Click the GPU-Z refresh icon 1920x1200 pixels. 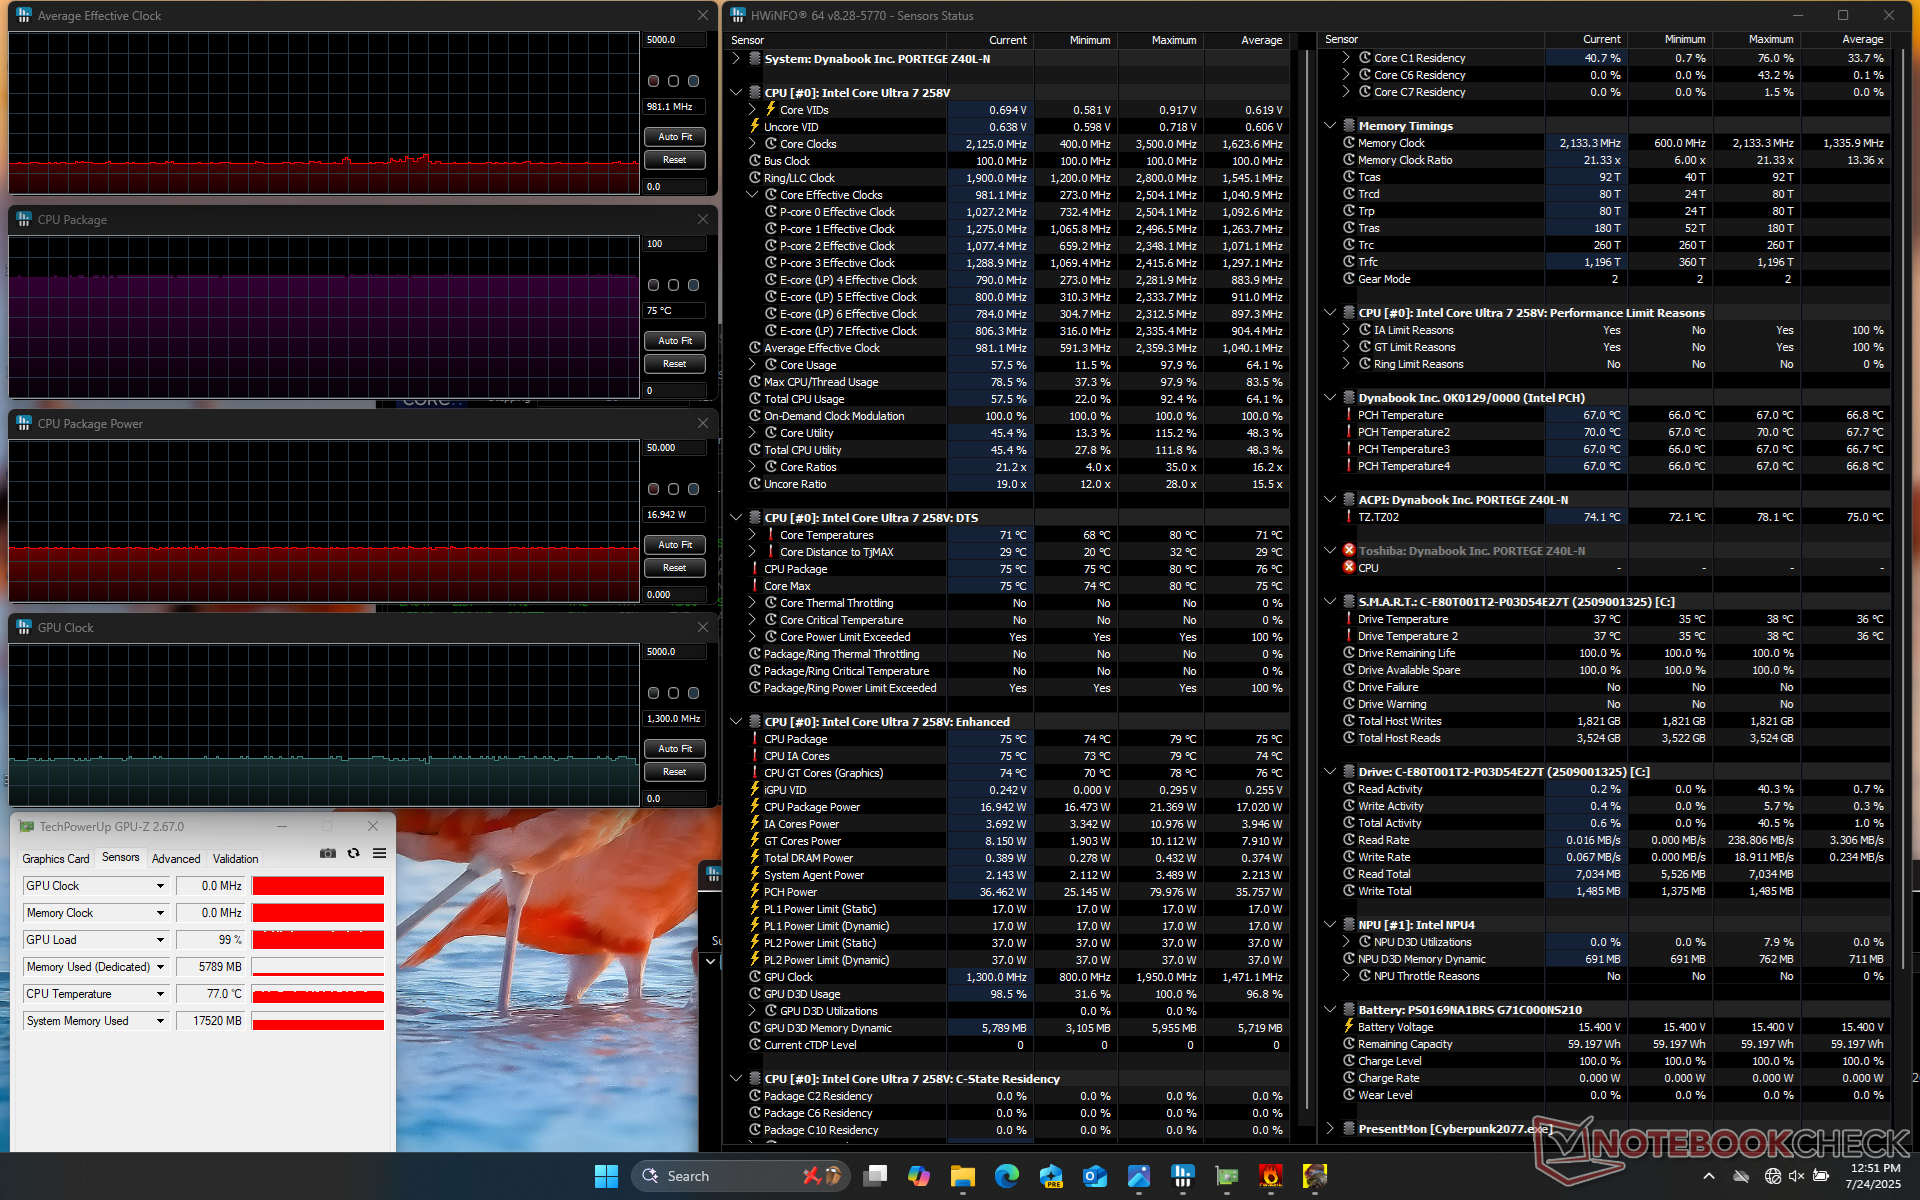coord(353,853)
